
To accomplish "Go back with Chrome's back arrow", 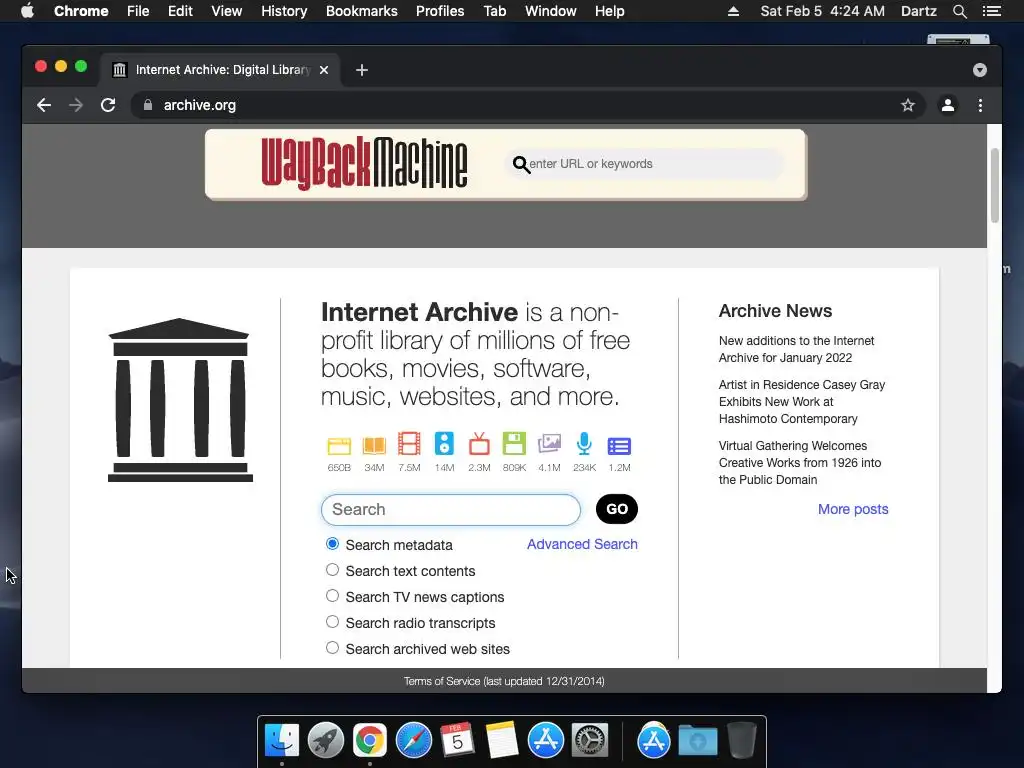I will 44,105.
